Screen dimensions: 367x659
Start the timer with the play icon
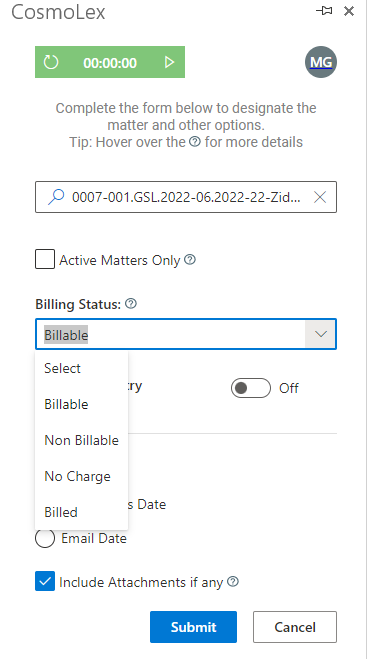[x=169, y=63]
